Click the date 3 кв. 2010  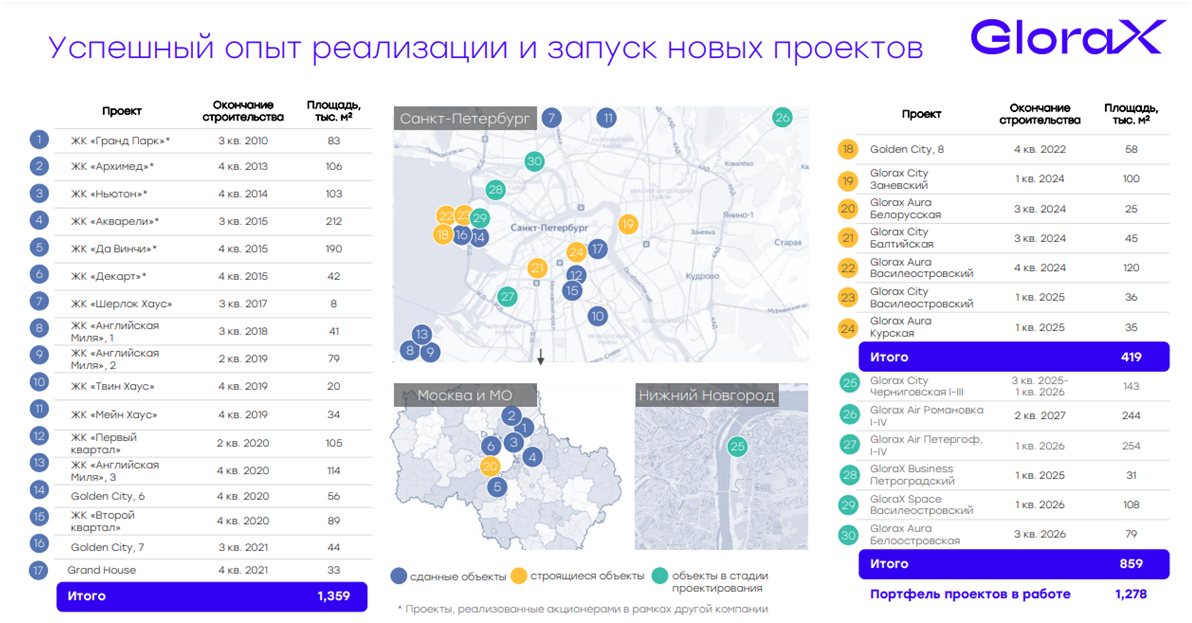[243, 141]
